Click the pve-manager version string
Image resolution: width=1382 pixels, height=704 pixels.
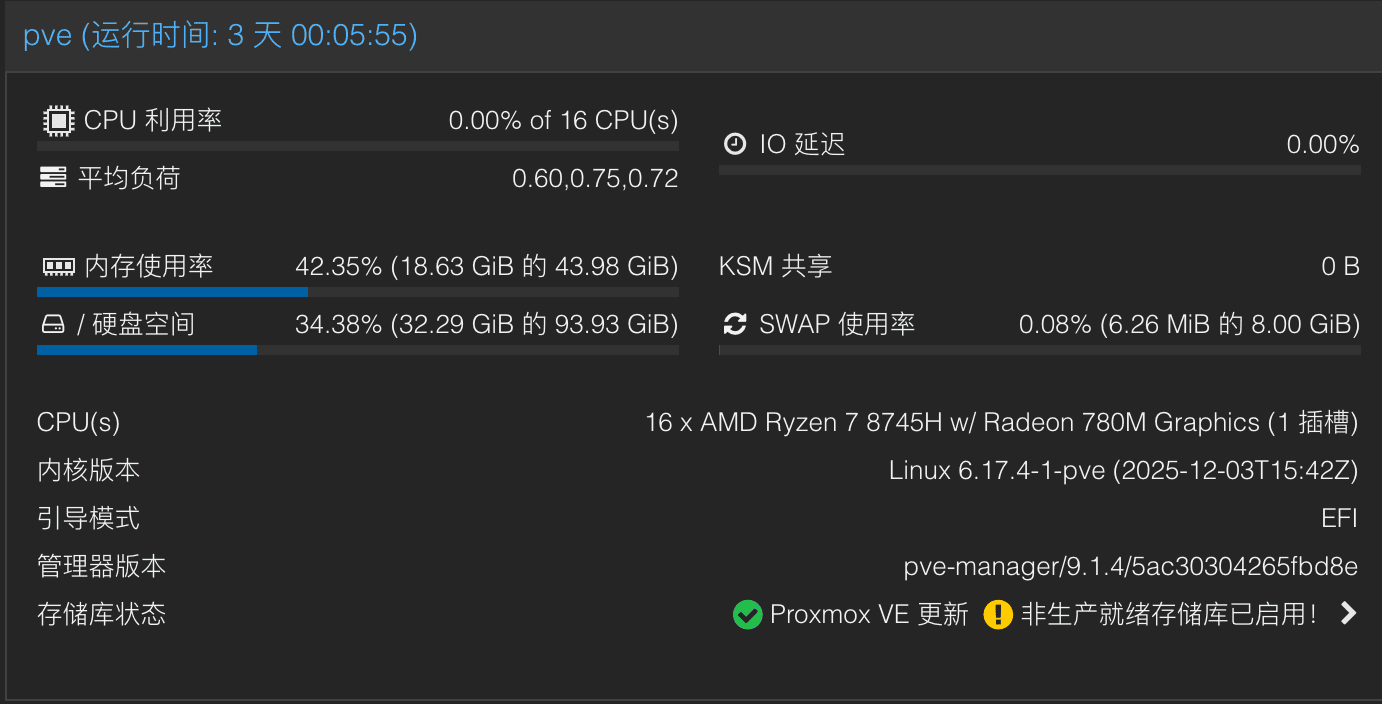[1130, 567]
